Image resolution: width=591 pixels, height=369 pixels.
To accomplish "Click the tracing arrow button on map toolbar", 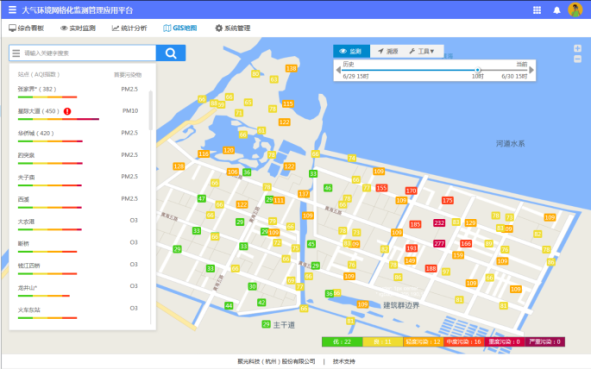I will coord(388,51).
